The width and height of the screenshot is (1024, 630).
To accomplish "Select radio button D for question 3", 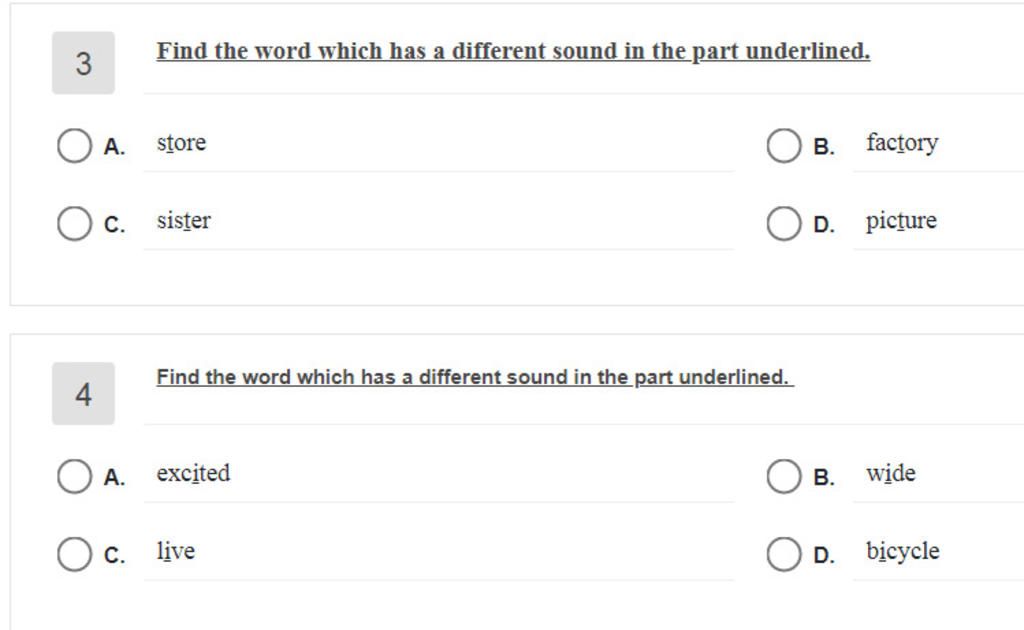I will click(x=784, y=224).
